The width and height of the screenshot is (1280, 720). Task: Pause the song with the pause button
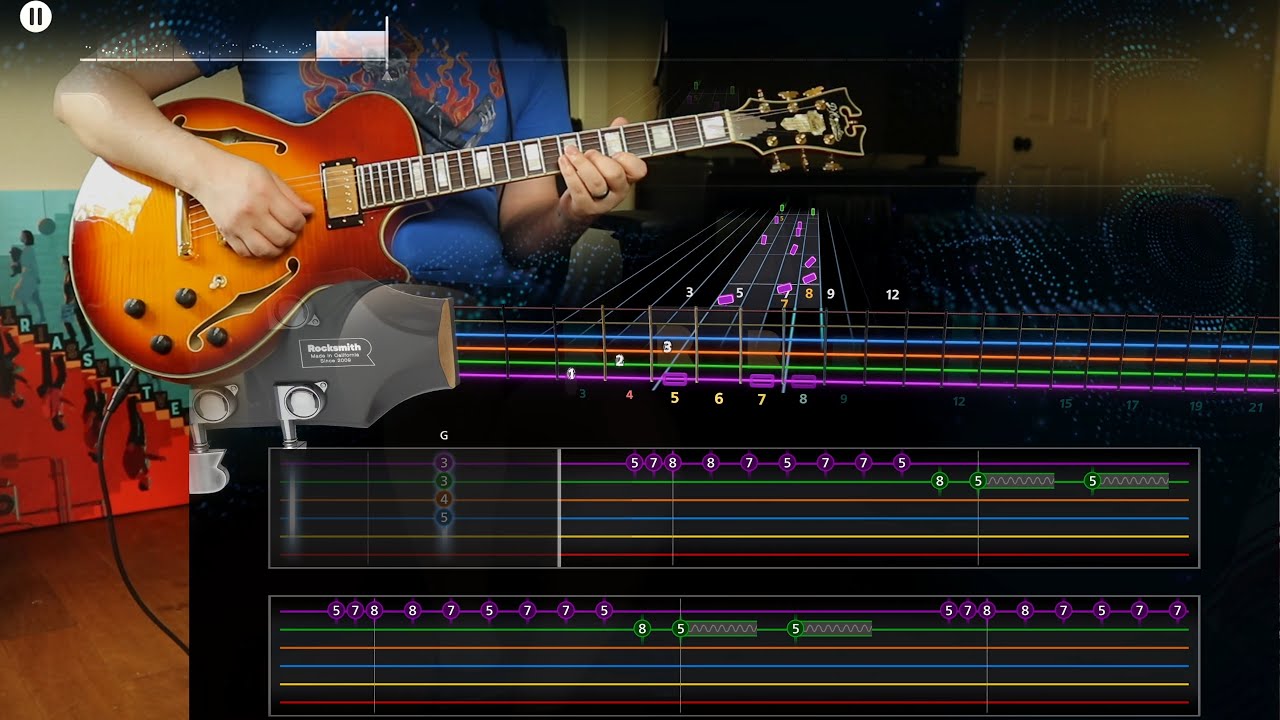pos(36,16)
